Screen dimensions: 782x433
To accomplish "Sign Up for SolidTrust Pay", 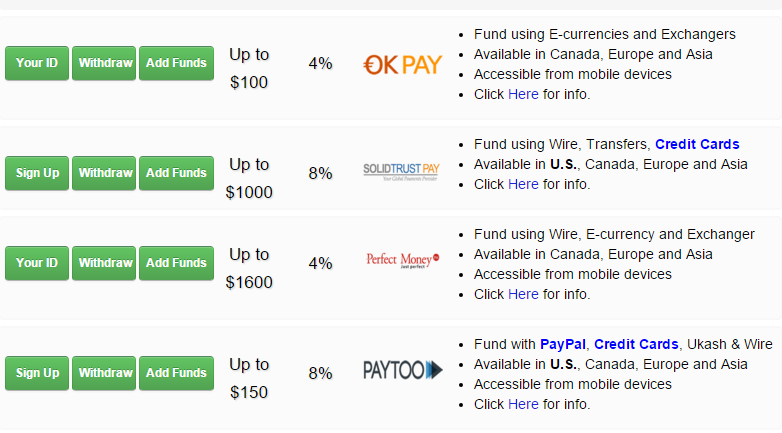I will pyautogui.click(x=37, y=173).
